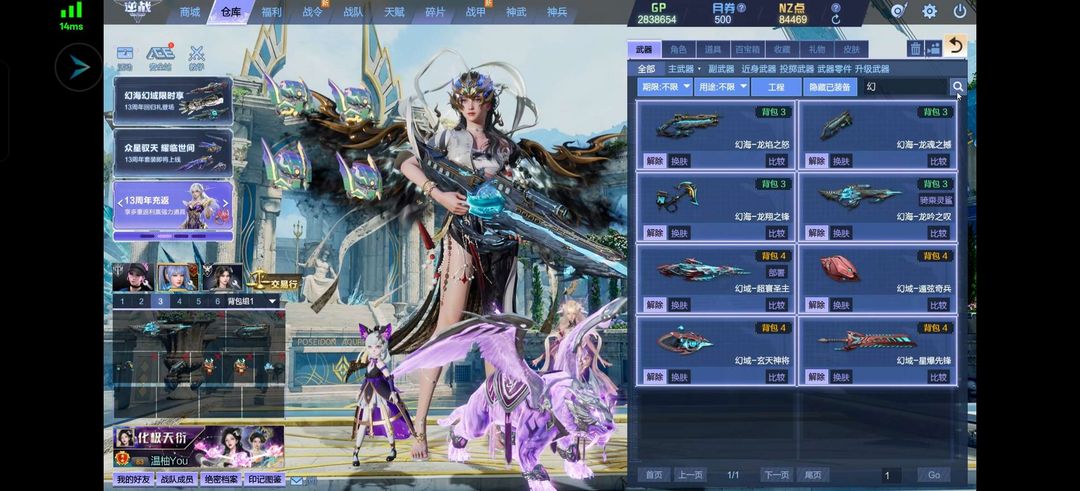The height and width of the screenshot is (491, 1080).
Task: Expand the 主武器 submenu arrow
Action: [698, 69]
